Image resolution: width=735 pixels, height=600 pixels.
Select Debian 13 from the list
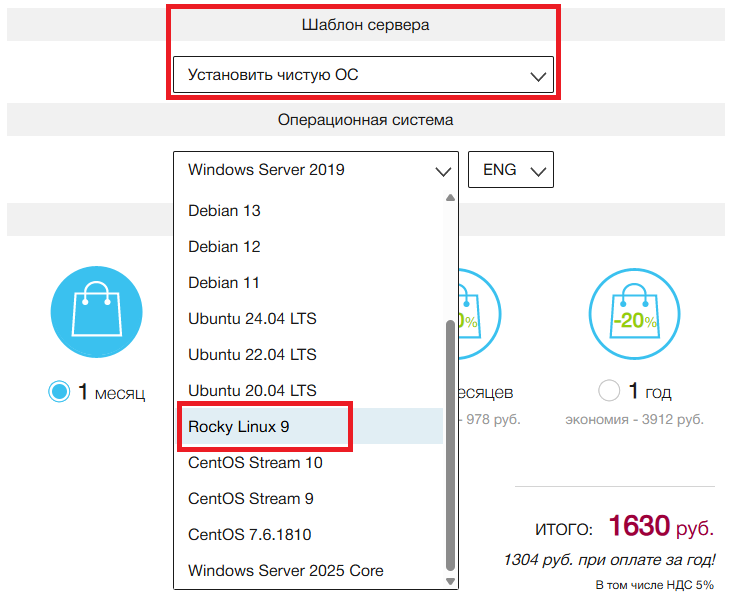[x=308, y=210]
